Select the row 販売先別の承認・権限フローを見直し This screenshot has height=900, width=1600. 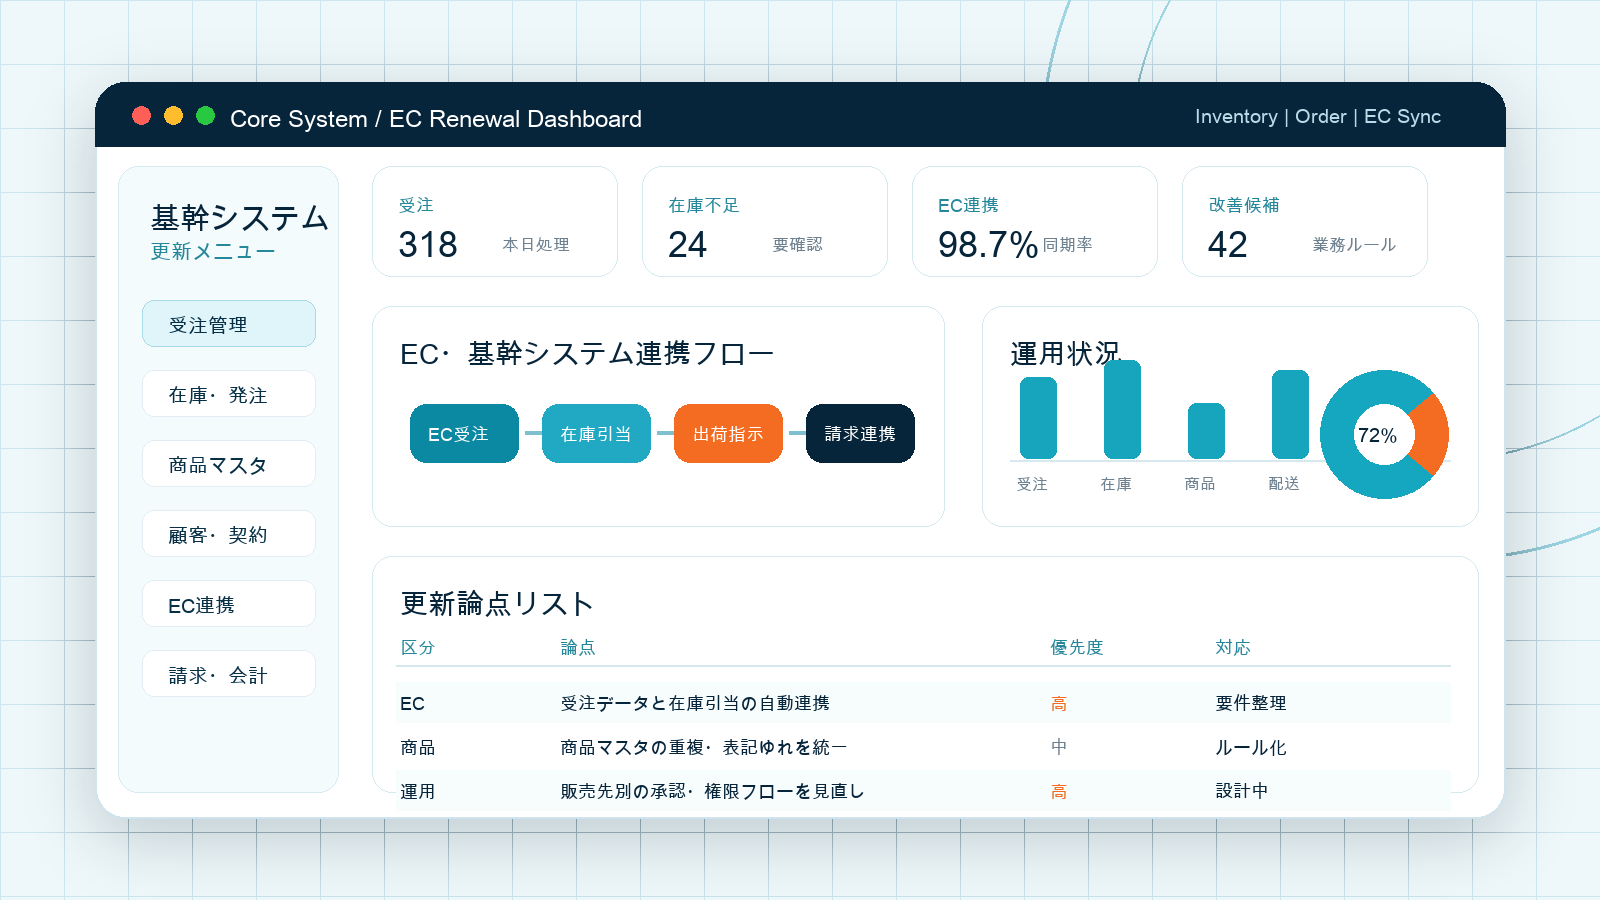[924, 791]
